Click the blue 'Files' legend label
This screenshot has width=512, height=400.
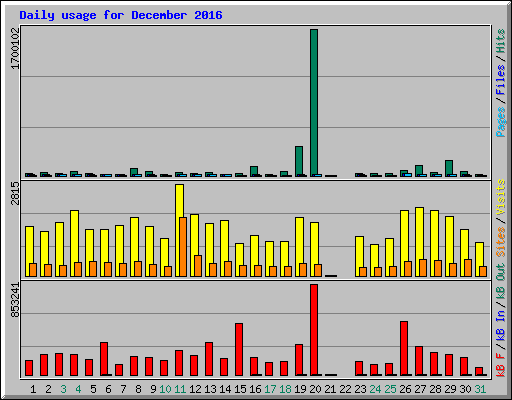[501, 79]
